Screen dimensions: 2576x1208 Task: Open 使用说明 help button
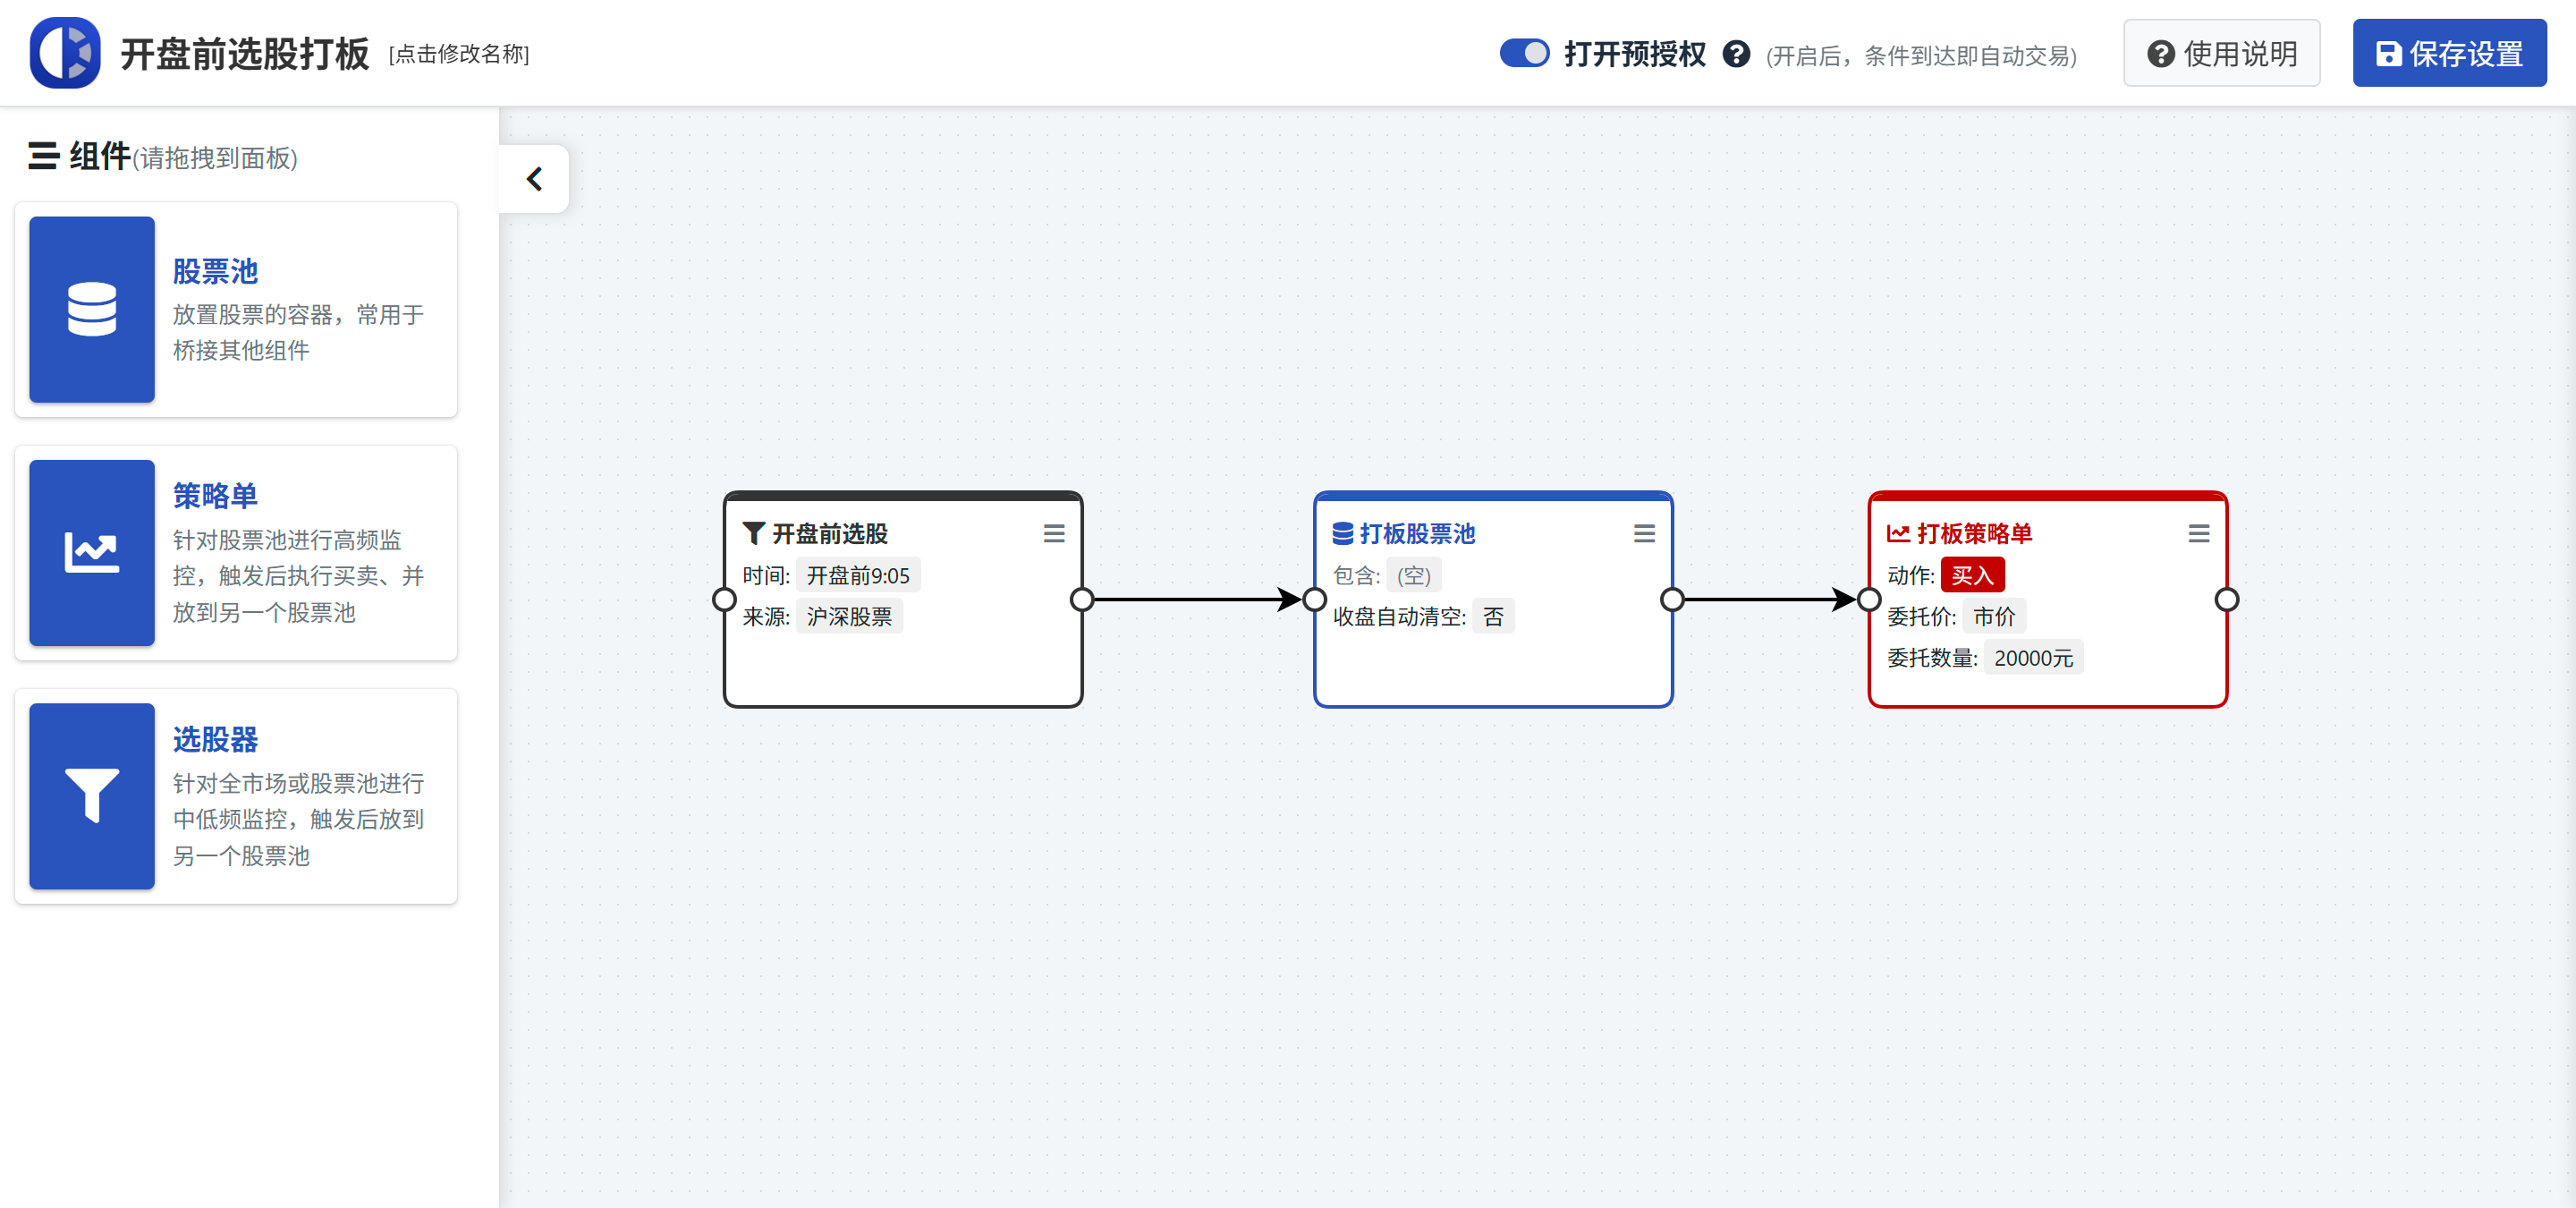click(2221, 54)
